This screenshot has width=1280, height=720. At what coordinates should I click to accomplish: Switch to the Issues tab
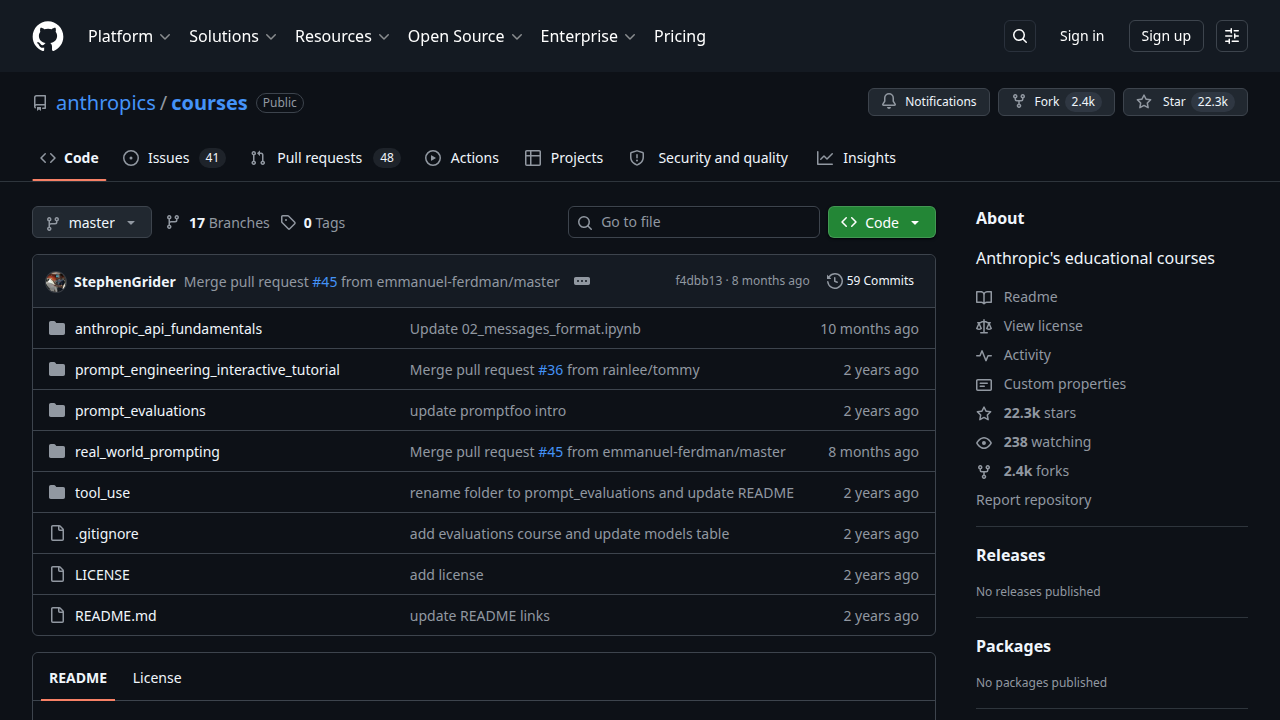click(x=174, y=158)
